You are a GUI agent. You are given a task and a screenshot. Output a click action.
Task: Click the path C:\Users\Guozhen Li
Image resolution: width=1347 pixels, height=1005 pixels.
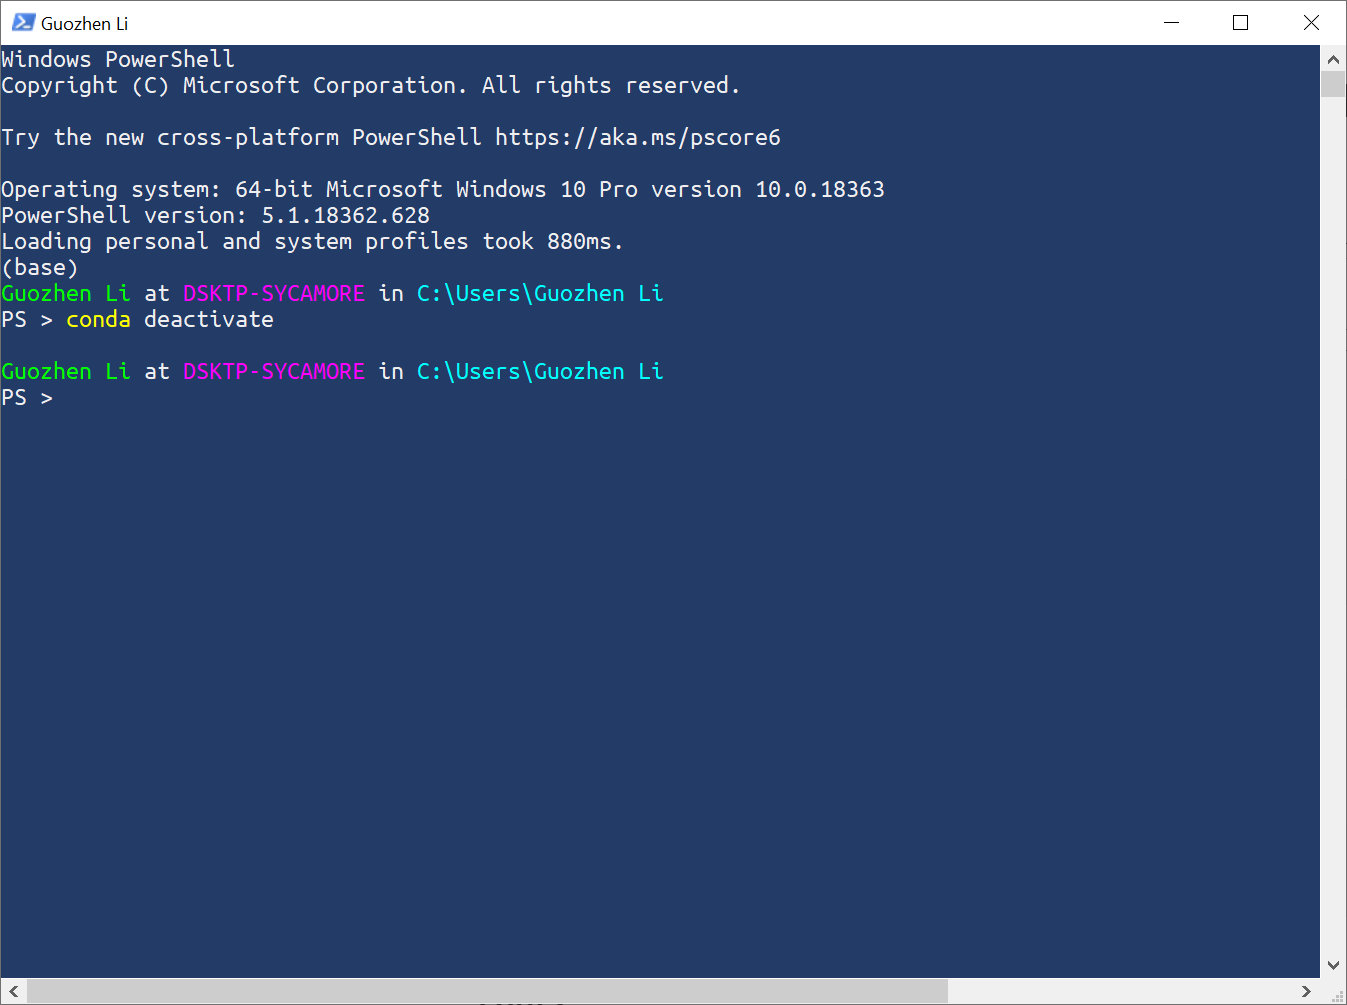pyautogui.click(x=540, y=293)
